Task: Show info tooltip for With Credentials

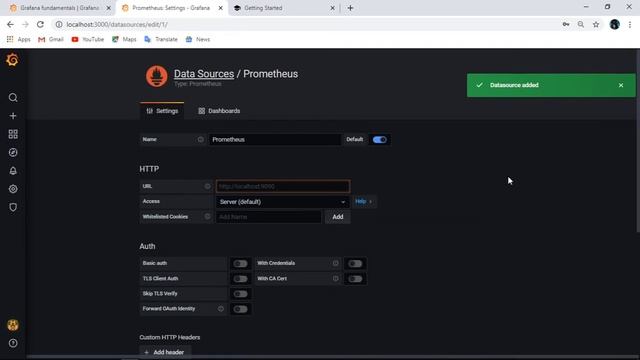Action: click(336, 263)
